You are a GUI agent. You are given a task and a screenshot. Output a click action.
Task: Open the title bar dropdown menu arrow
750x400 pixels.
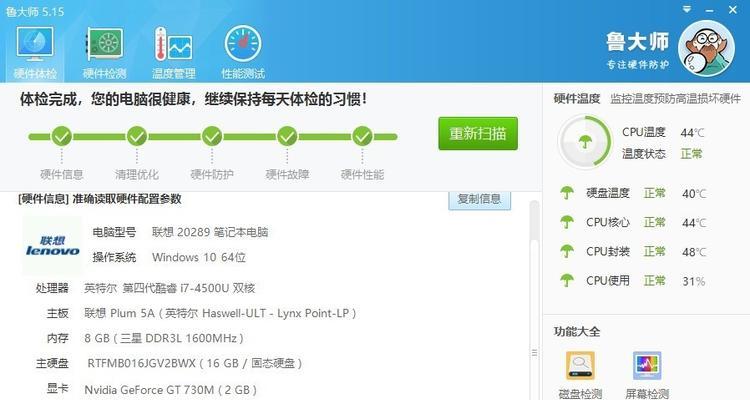687,10
